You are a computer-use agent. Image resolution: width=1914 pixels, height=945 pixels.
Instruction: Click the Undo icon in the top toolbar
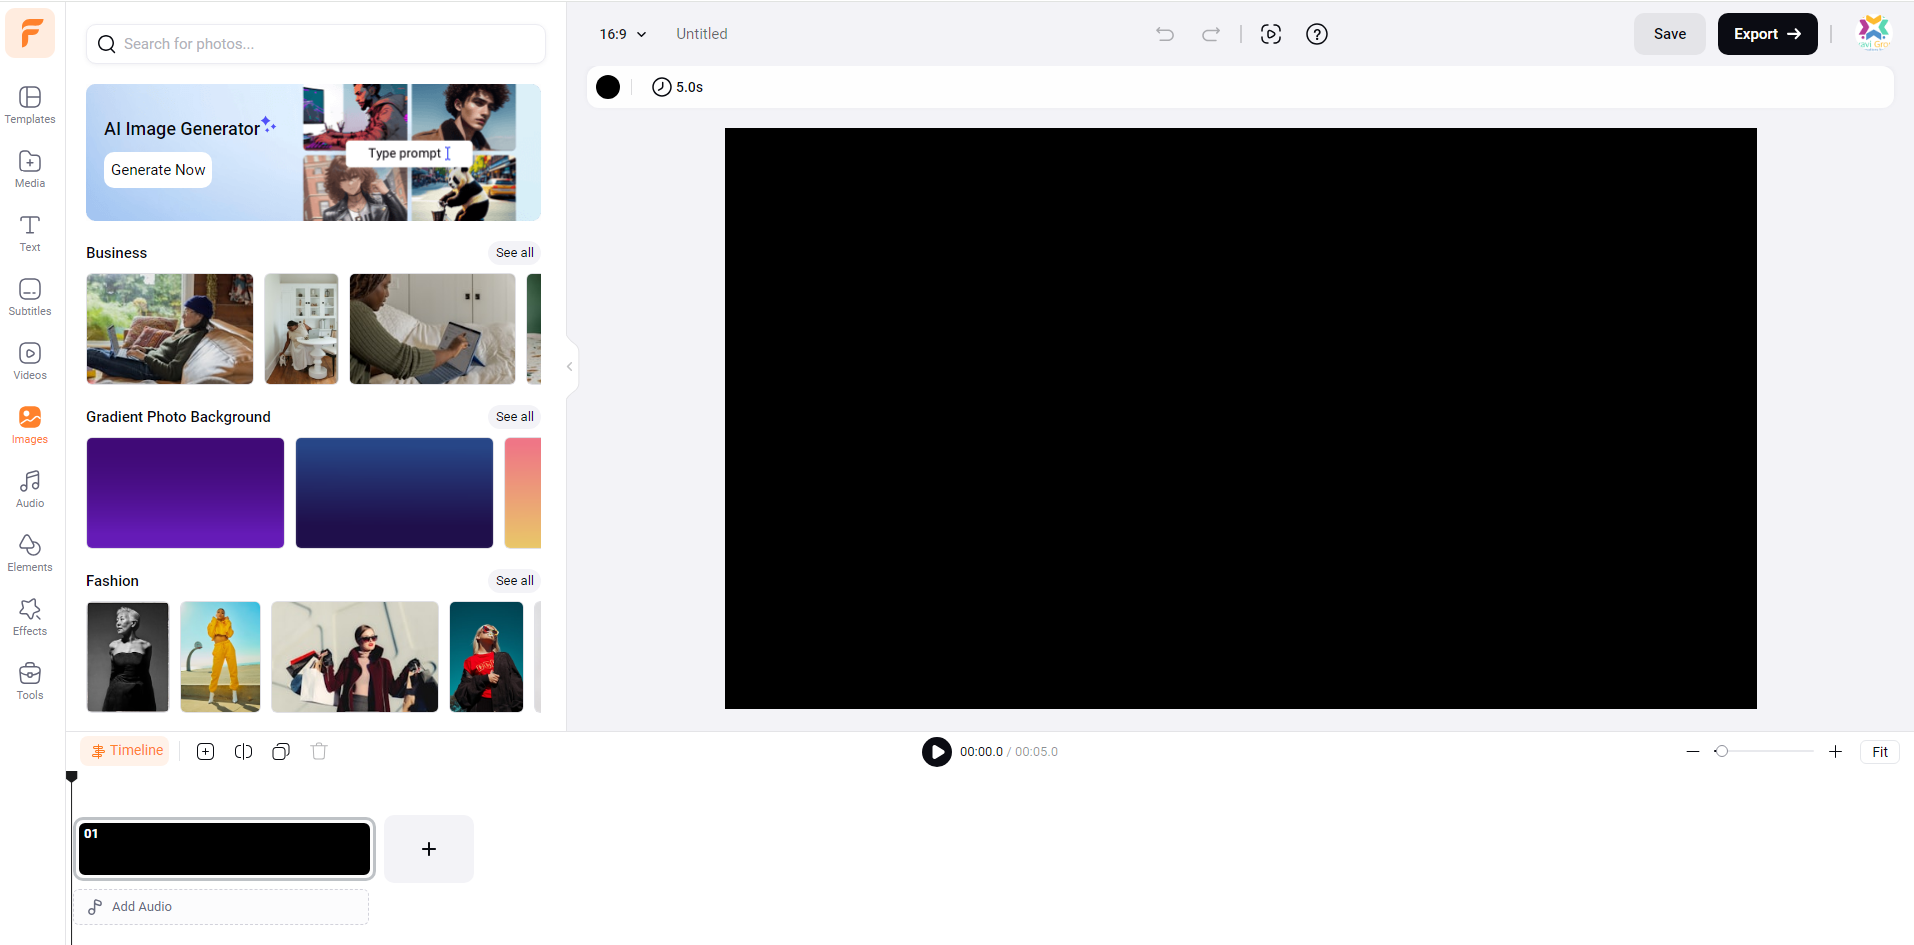pyautogui.click(x=1165, y=33)
